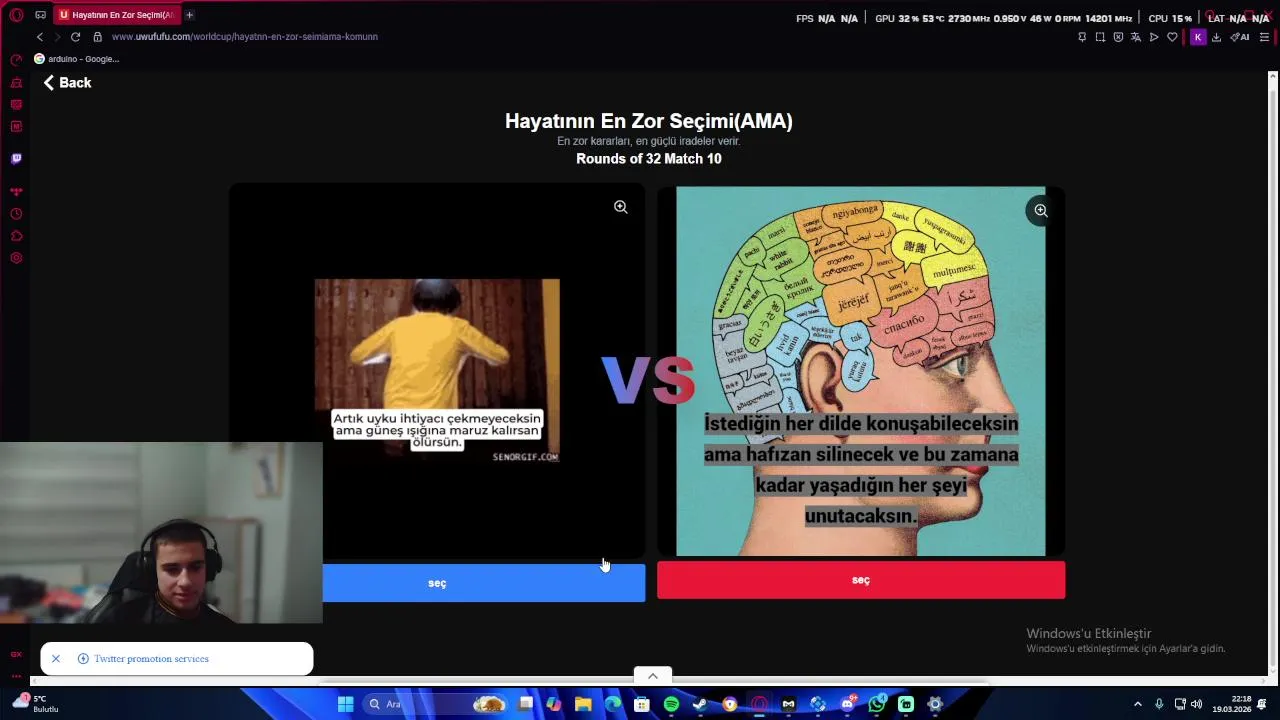Open the GX Corner gamepad icon
Screen dimensions: 1280x720
[x=40, y=15]
